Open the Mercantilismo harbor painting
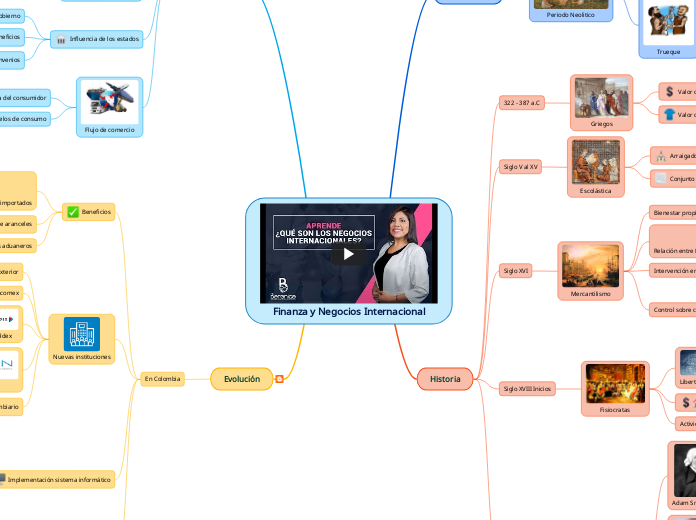The width and height of the screenshot is (696, 520). click(x=590, y=266)
